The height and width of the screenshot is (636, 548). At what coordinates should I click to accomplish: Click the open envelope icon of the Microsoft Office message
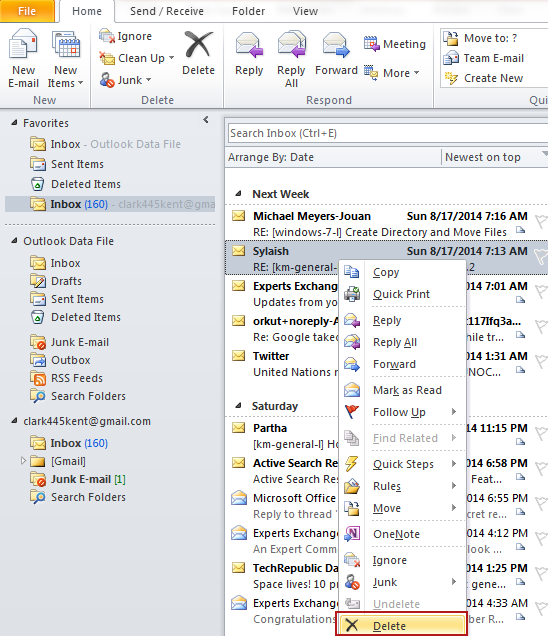(x=239, y=497)
